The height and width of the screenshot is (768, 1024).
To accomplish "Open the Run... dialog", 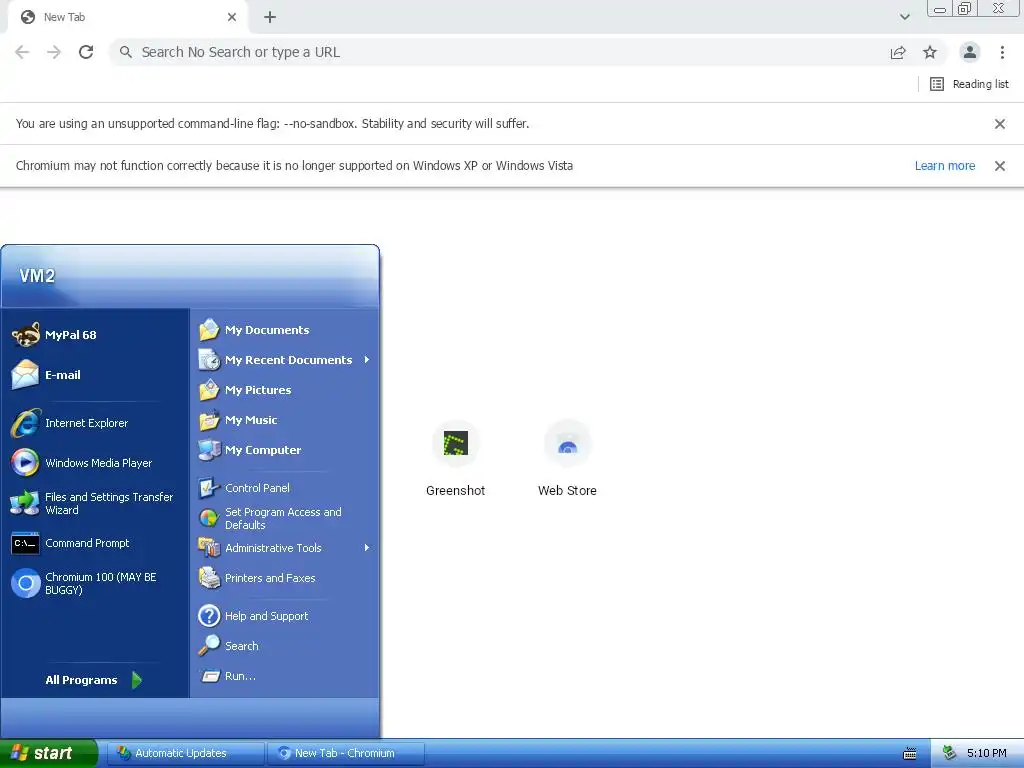I will pos(285,676).
